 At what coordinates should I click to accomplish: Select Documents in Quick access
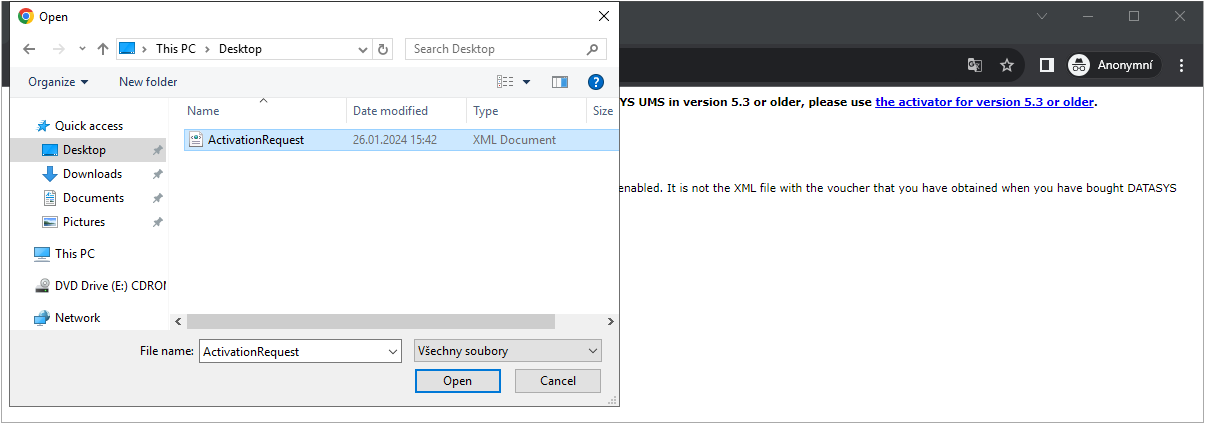point(93,198)
